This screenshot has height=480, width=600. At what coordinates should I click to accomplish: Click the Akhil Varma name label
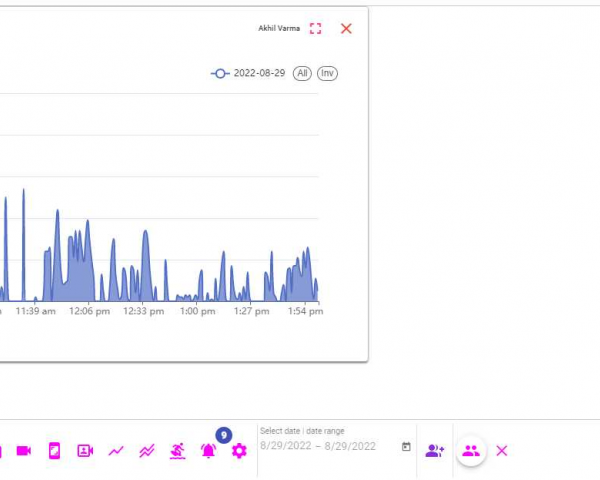pos(279,29)
